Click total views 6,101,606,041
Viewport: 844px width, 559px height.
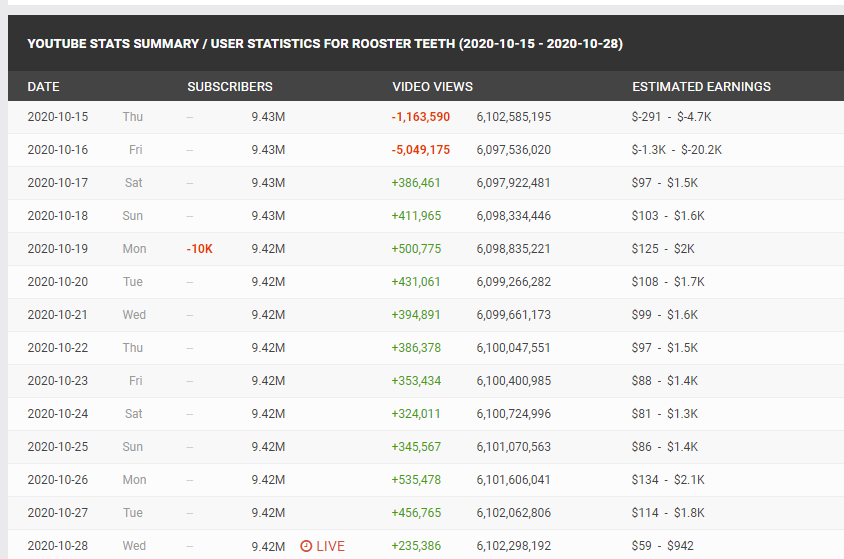point(514,480)
